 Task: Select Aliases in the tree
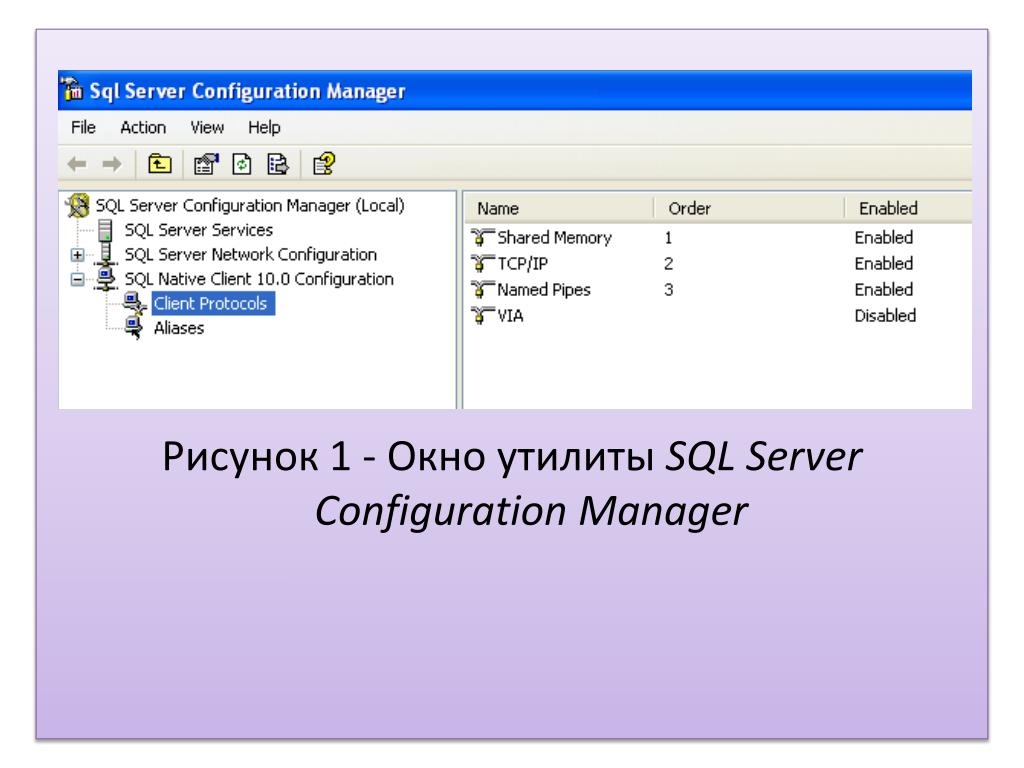click(179, 328)
